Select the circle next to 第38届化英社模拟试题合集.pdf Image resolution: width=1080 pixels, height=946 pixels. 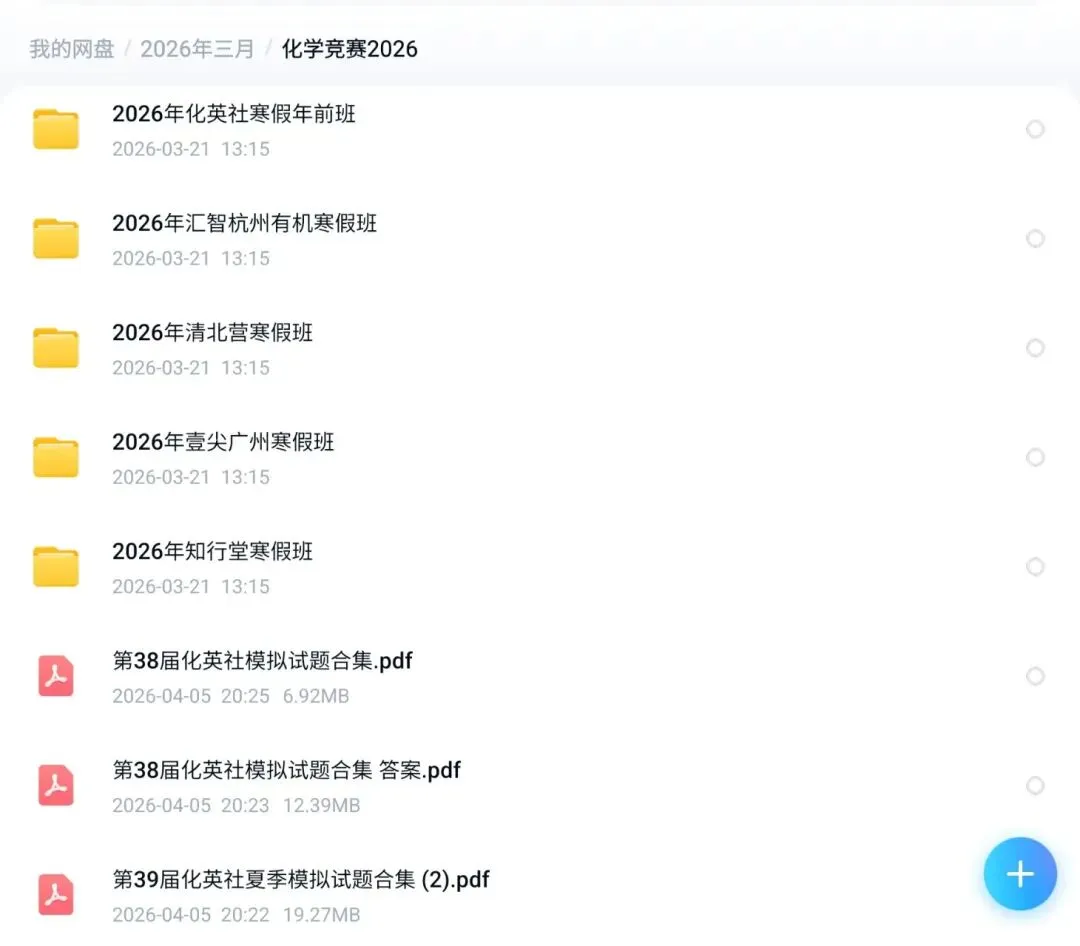1035,676
